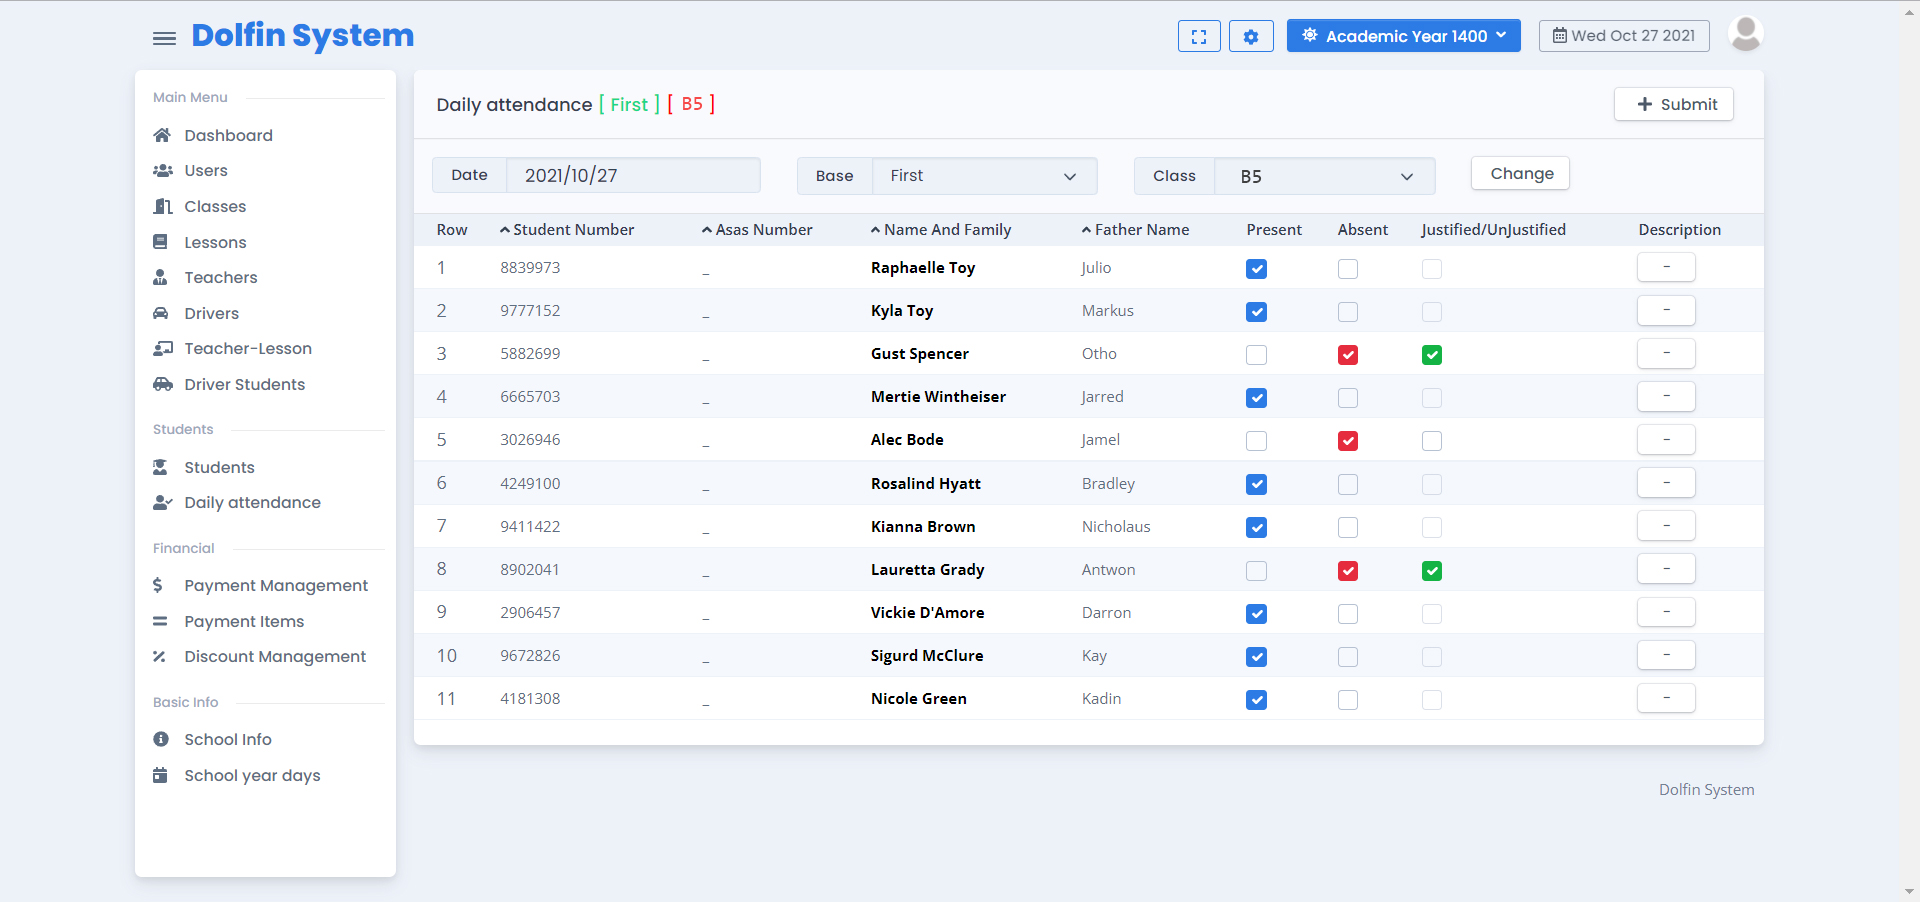Viewport: 1920px width, 902px height.
Task: Uncheck Present for Vickie D'Amore
Action: tap(1257, 614)
